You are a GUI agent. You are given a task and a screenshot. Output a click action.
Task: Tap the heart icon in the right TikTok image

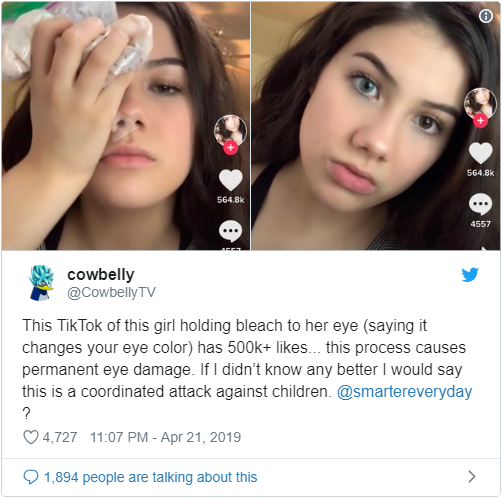pos(480,153)
